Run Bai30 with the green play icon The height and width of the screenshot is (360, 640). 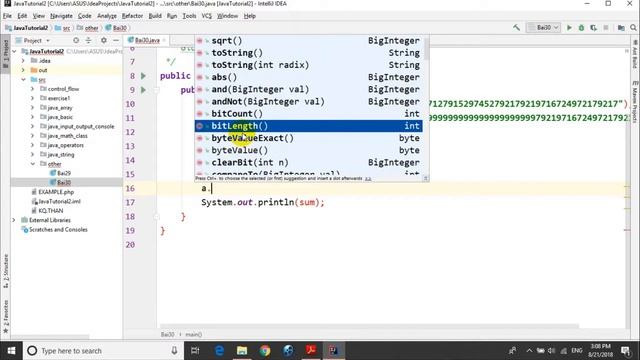point(569,28)
